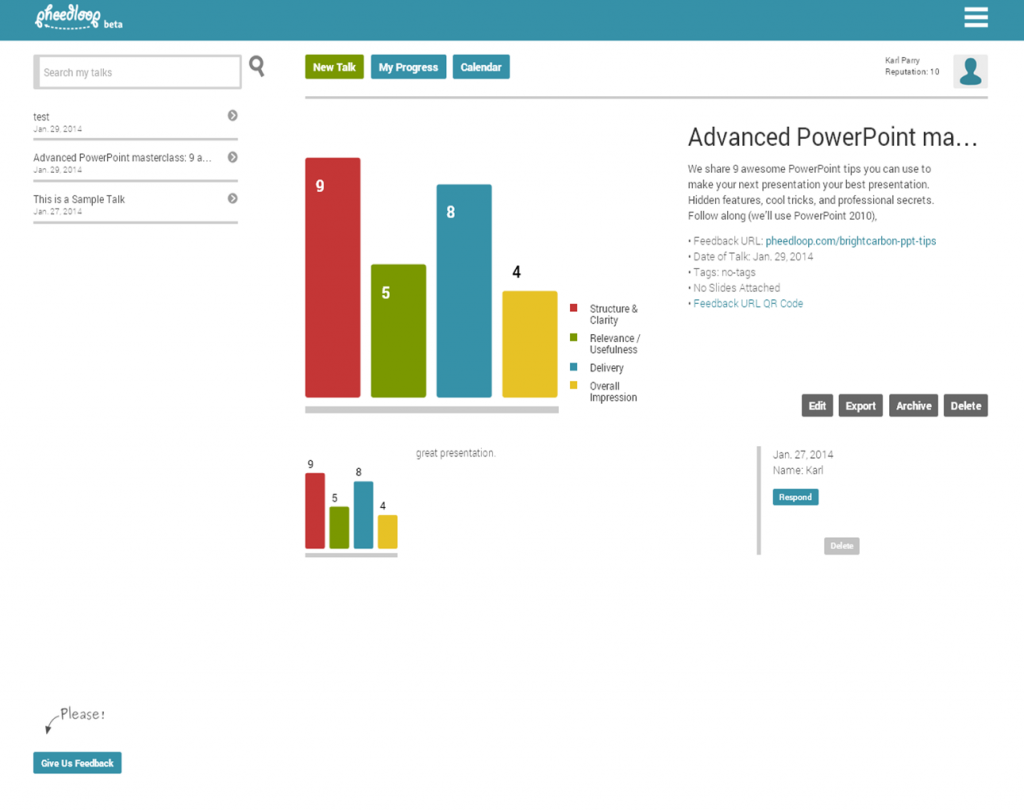Viewport: 1024px width, 811px height.
Task: Click the user profile avatar icon
Action: (x=970, y=72)
